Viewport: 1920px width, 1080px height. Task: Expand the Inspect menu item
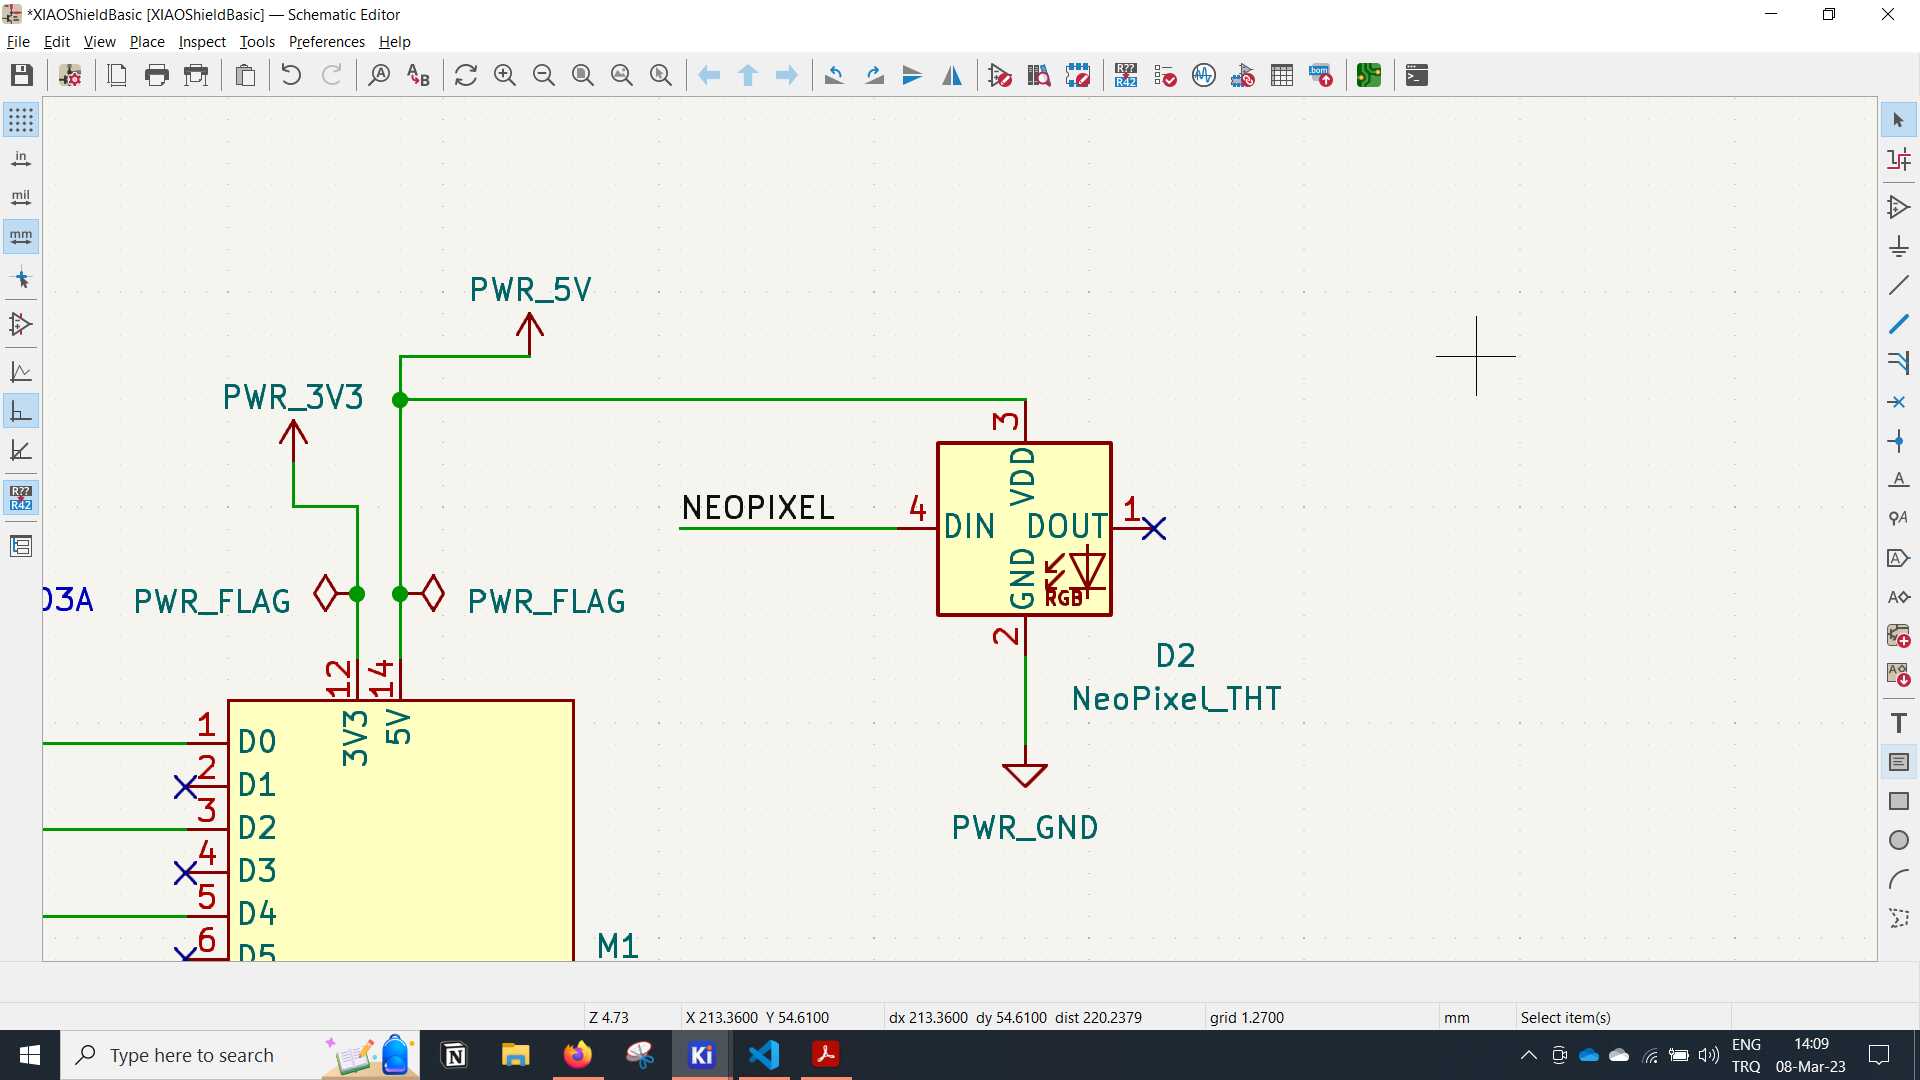point(200,41)
